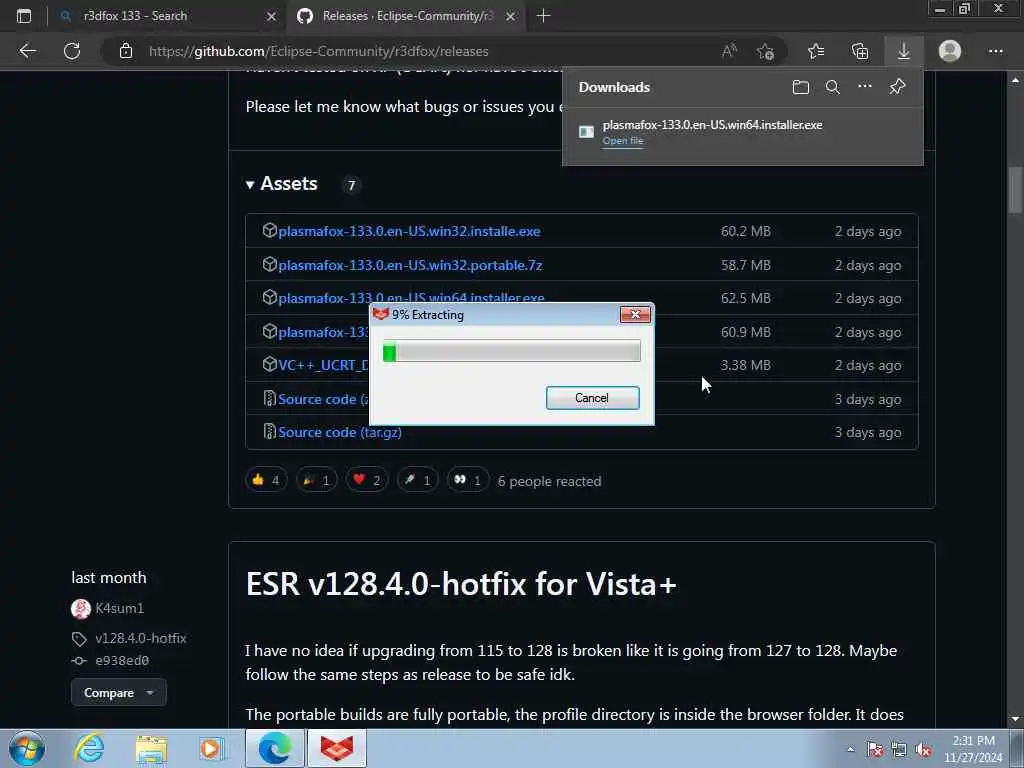Viewport: 1024px width, 768px height.
Task: Close the r3dfox 133 Search tab
Action: pyautogui.click(x=271, y=16)
